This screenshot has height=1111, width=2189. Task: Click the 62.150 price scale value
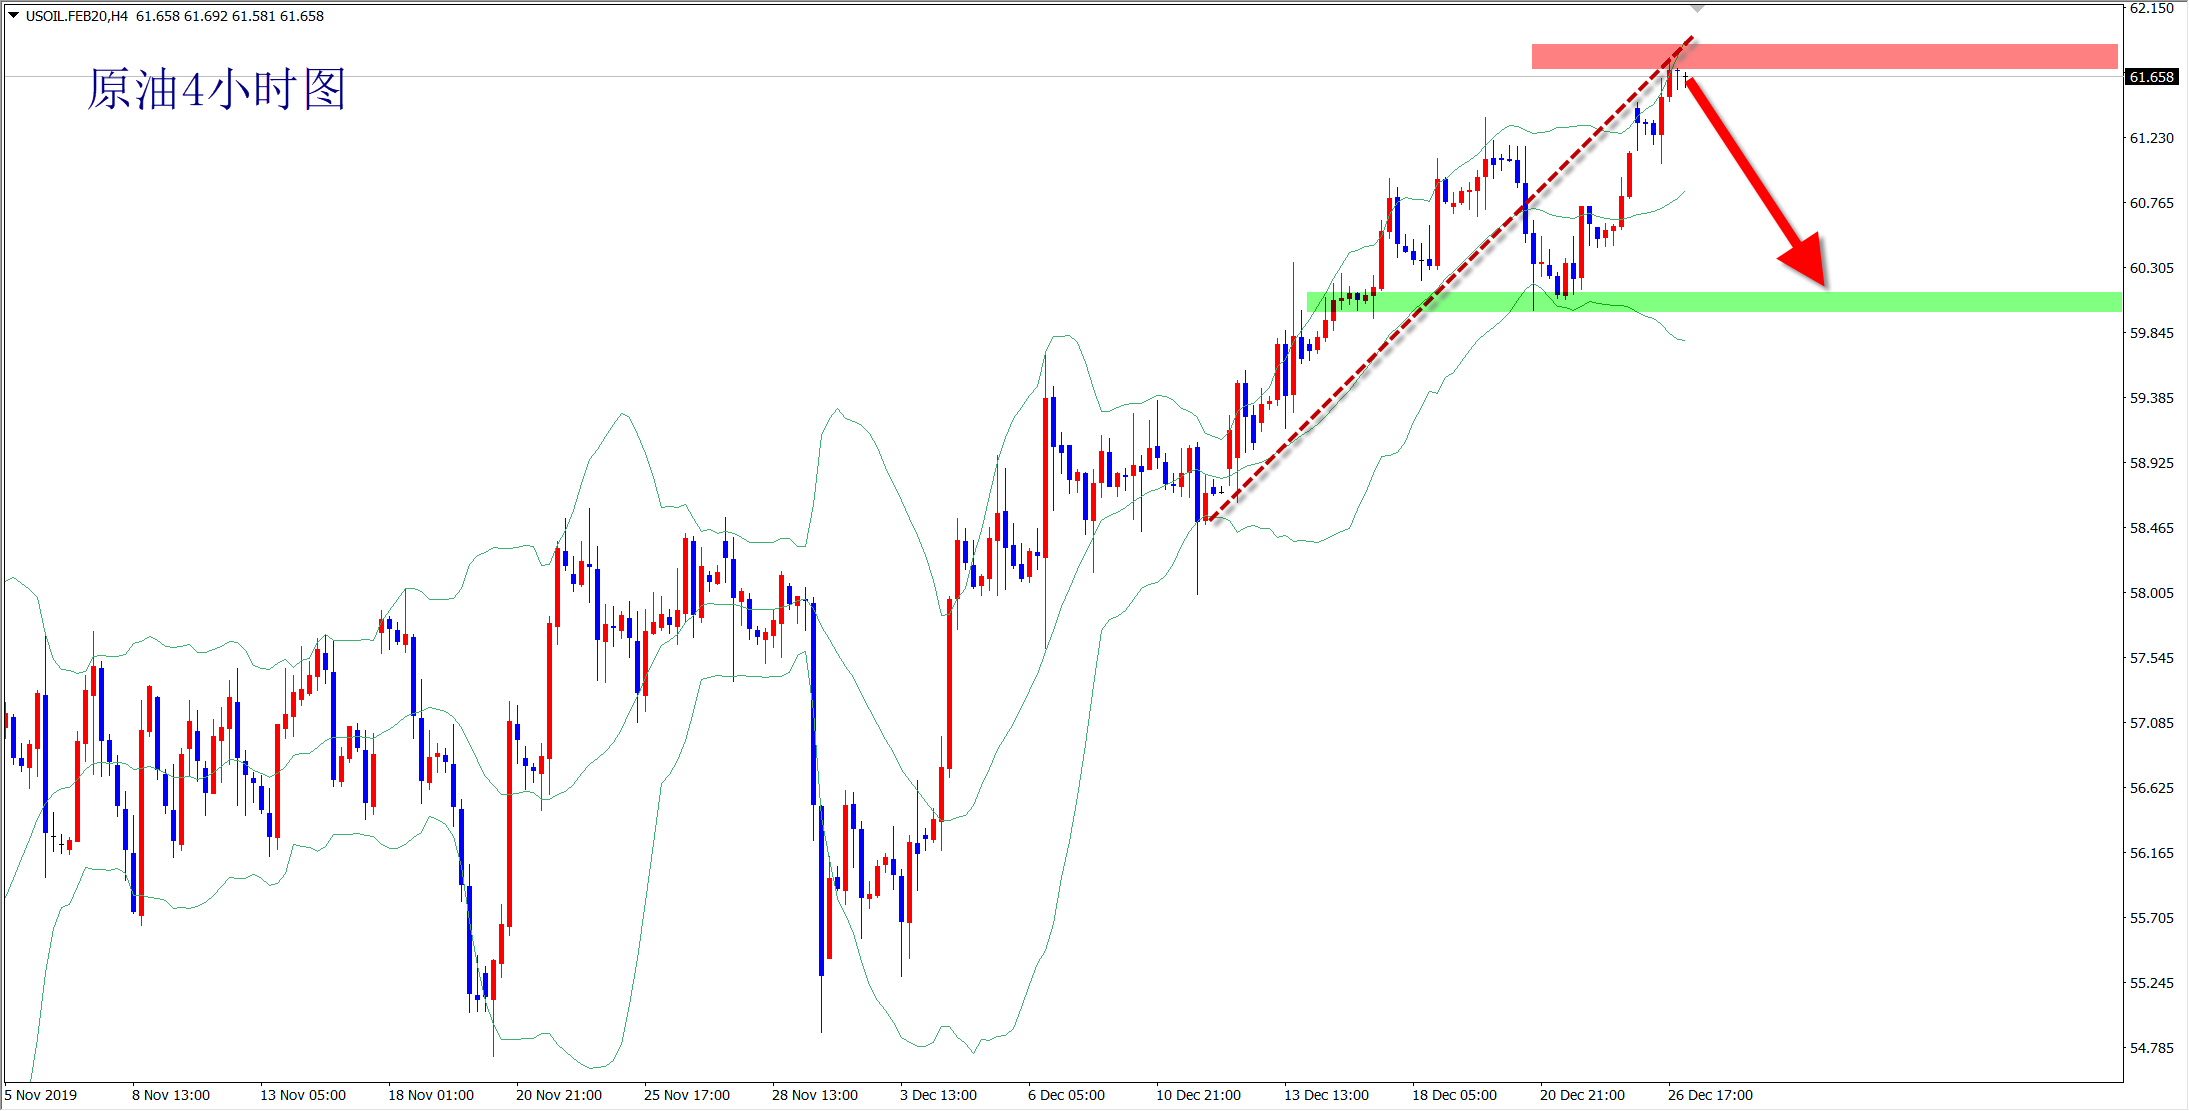[2152, 8]
